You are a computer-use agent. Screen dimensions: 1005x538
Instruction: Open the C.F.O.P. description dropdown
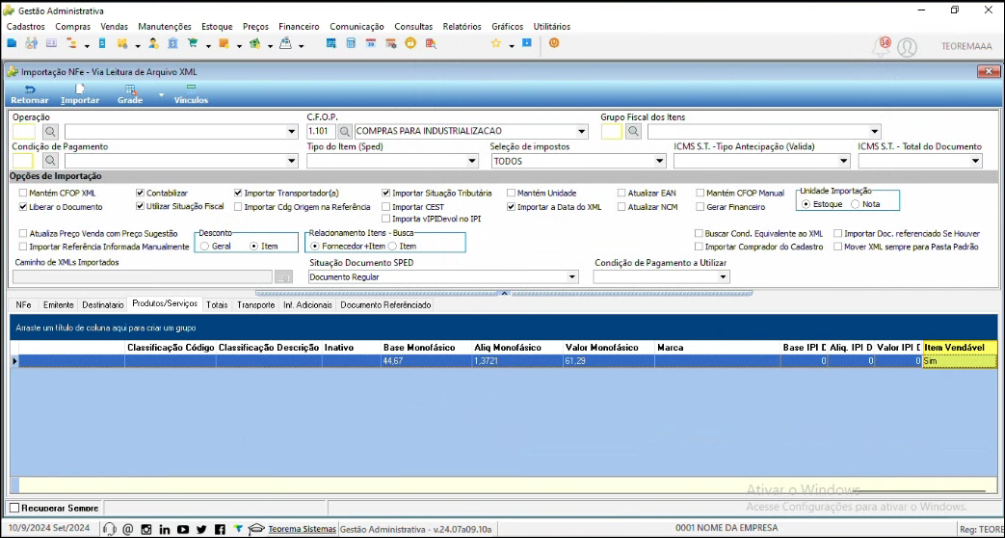pyautogui.click(x=581, y=132)
